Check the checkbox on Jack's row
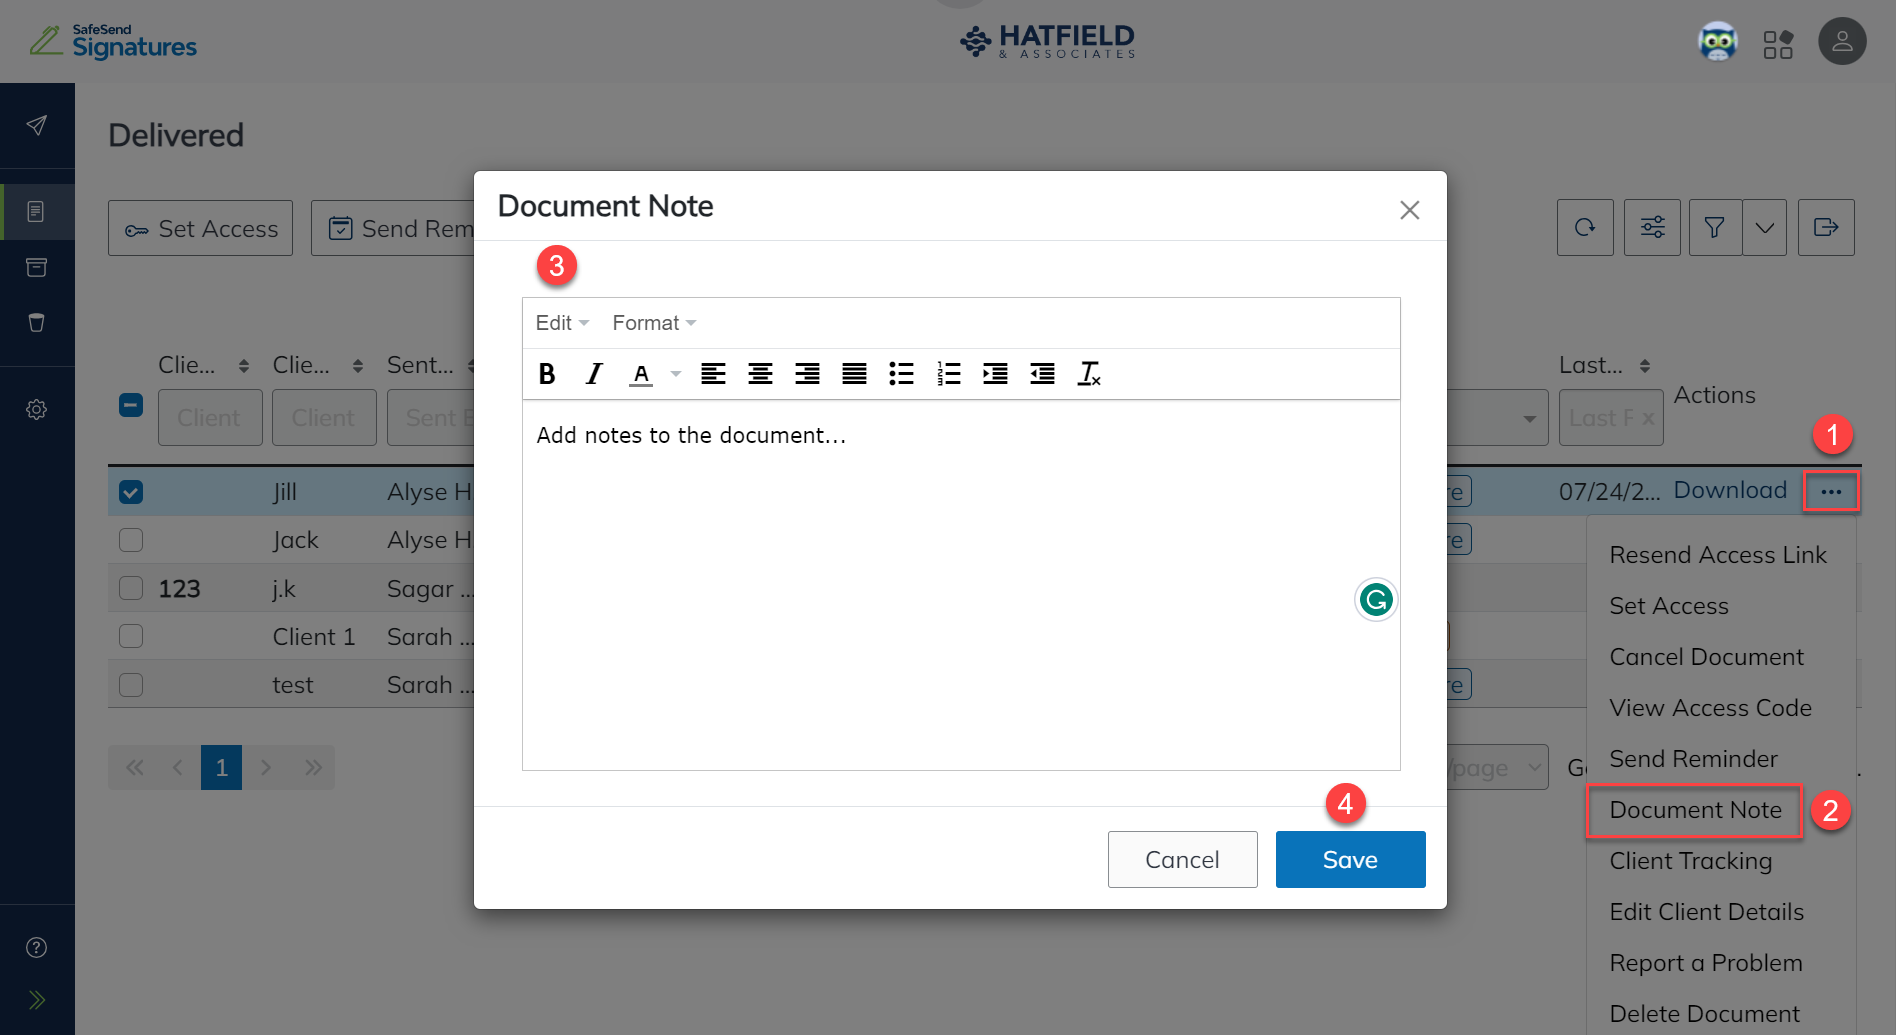The image size is (1896, 1035). click(x=130, y=539)
